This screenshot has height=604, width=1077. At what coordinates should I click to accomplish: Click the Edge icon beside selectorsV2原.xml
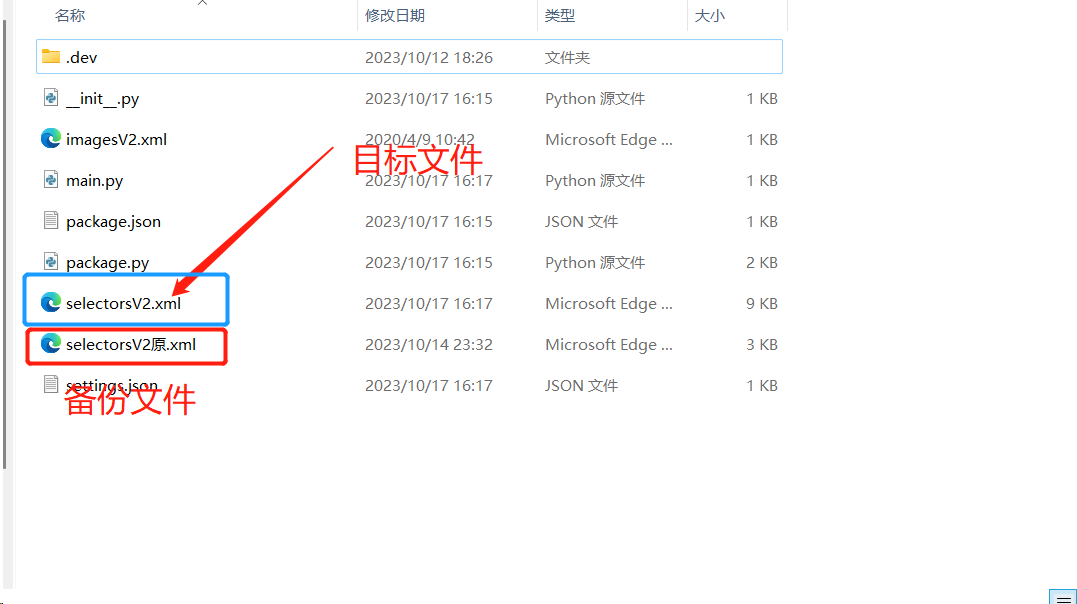(51, 344)
